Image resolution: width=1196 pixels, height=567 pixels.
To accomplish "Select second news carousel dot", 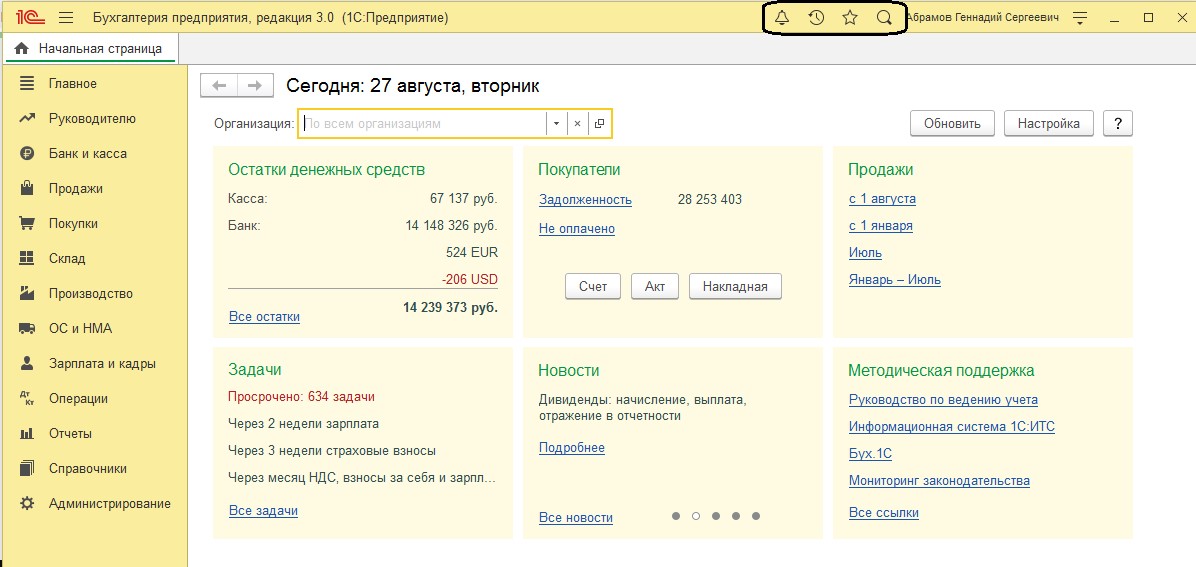I will pos(696,516).
